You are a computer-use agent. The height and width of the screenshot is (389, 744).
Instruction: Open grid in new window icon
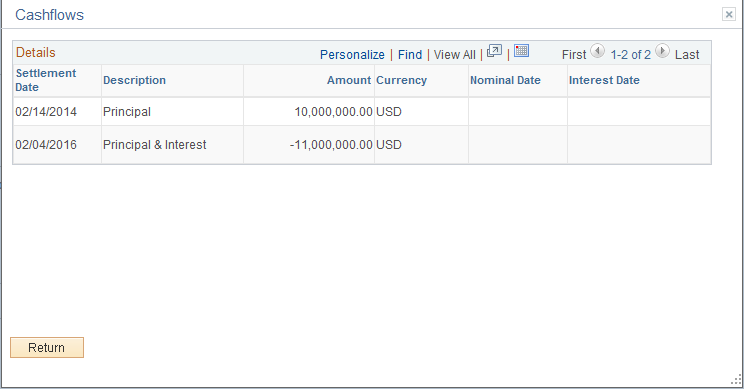point(494,51)
